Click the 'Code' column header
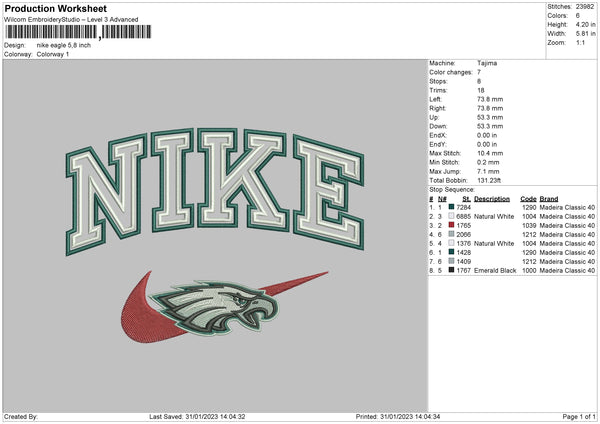600x424 pixels. click(x=528, y=199)
